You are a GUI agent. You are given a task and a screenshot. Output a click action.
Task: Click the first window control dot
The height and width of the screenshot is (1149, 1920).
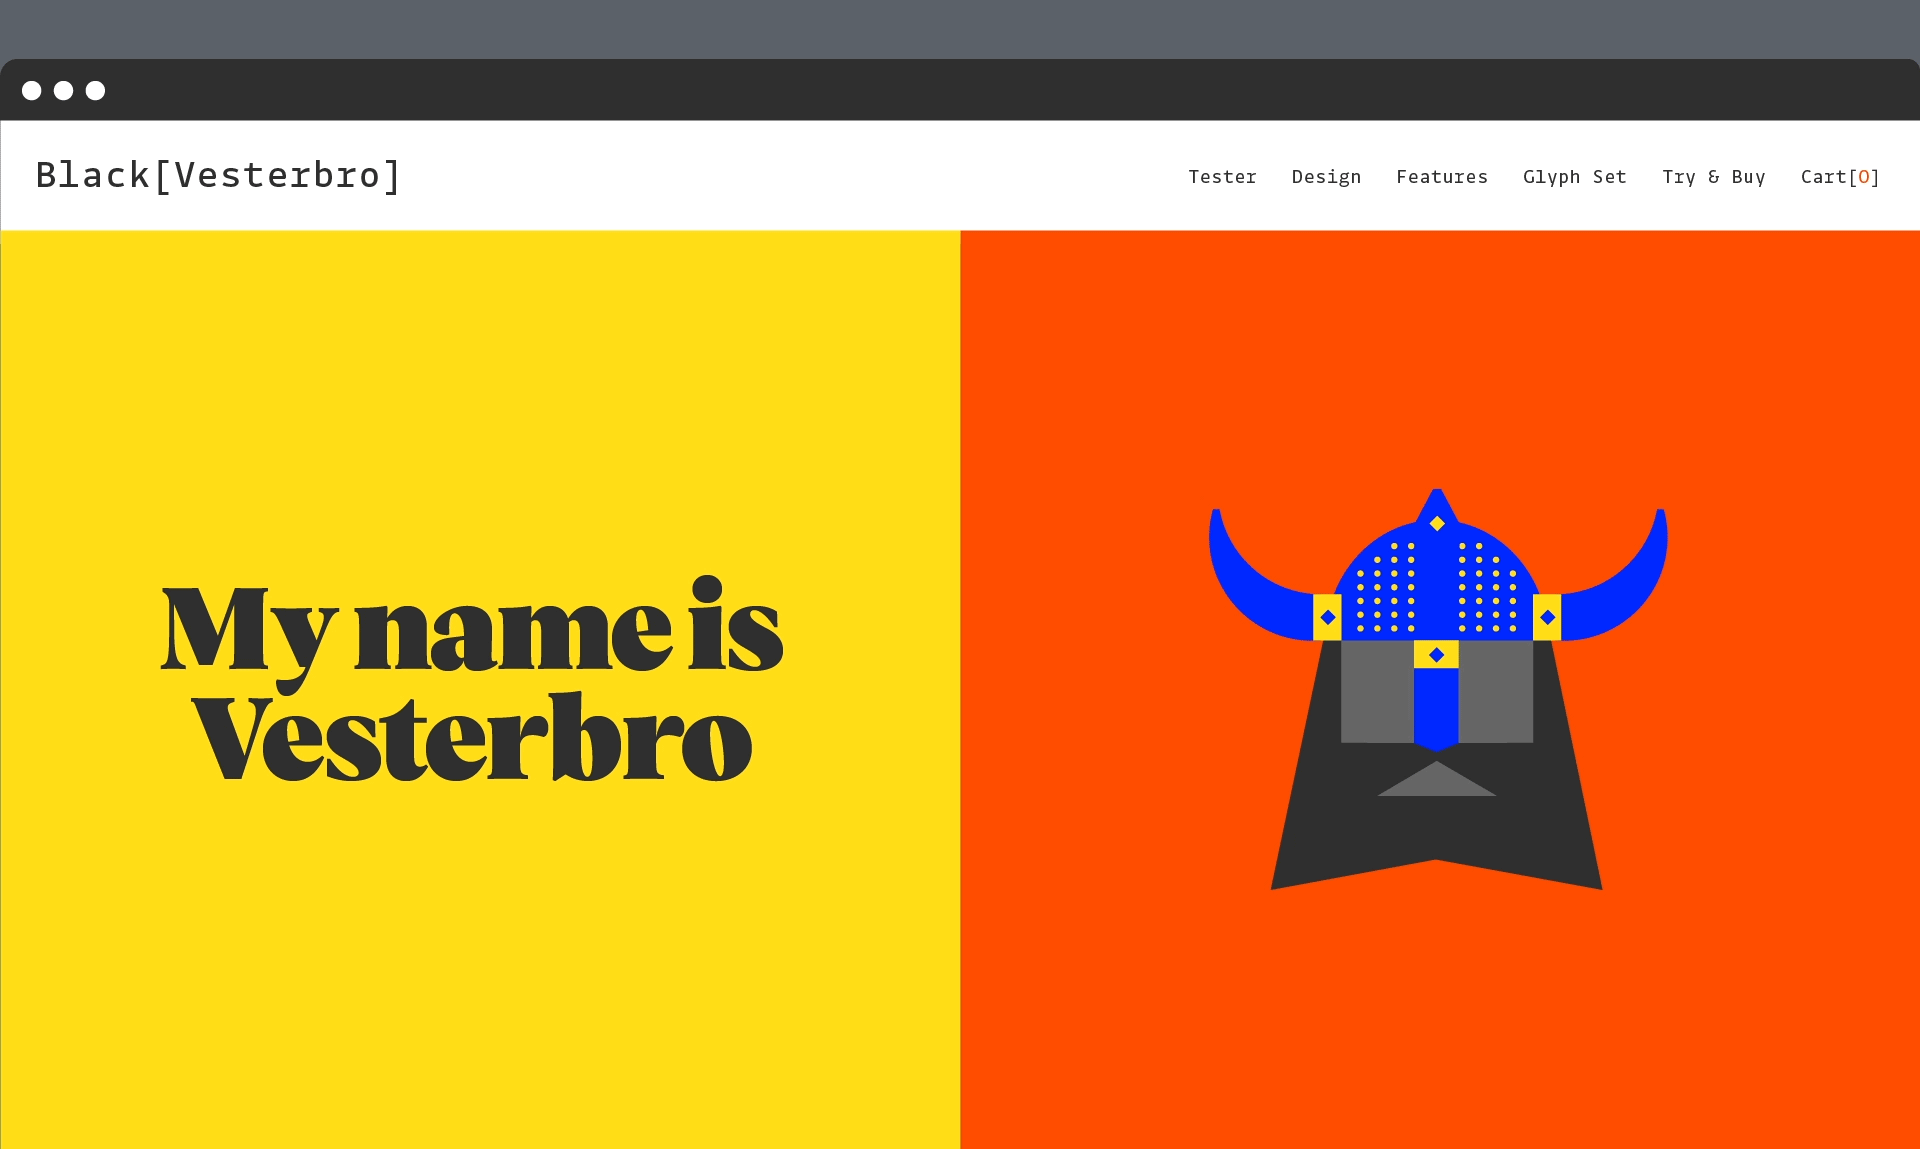(x=32, y=91)
